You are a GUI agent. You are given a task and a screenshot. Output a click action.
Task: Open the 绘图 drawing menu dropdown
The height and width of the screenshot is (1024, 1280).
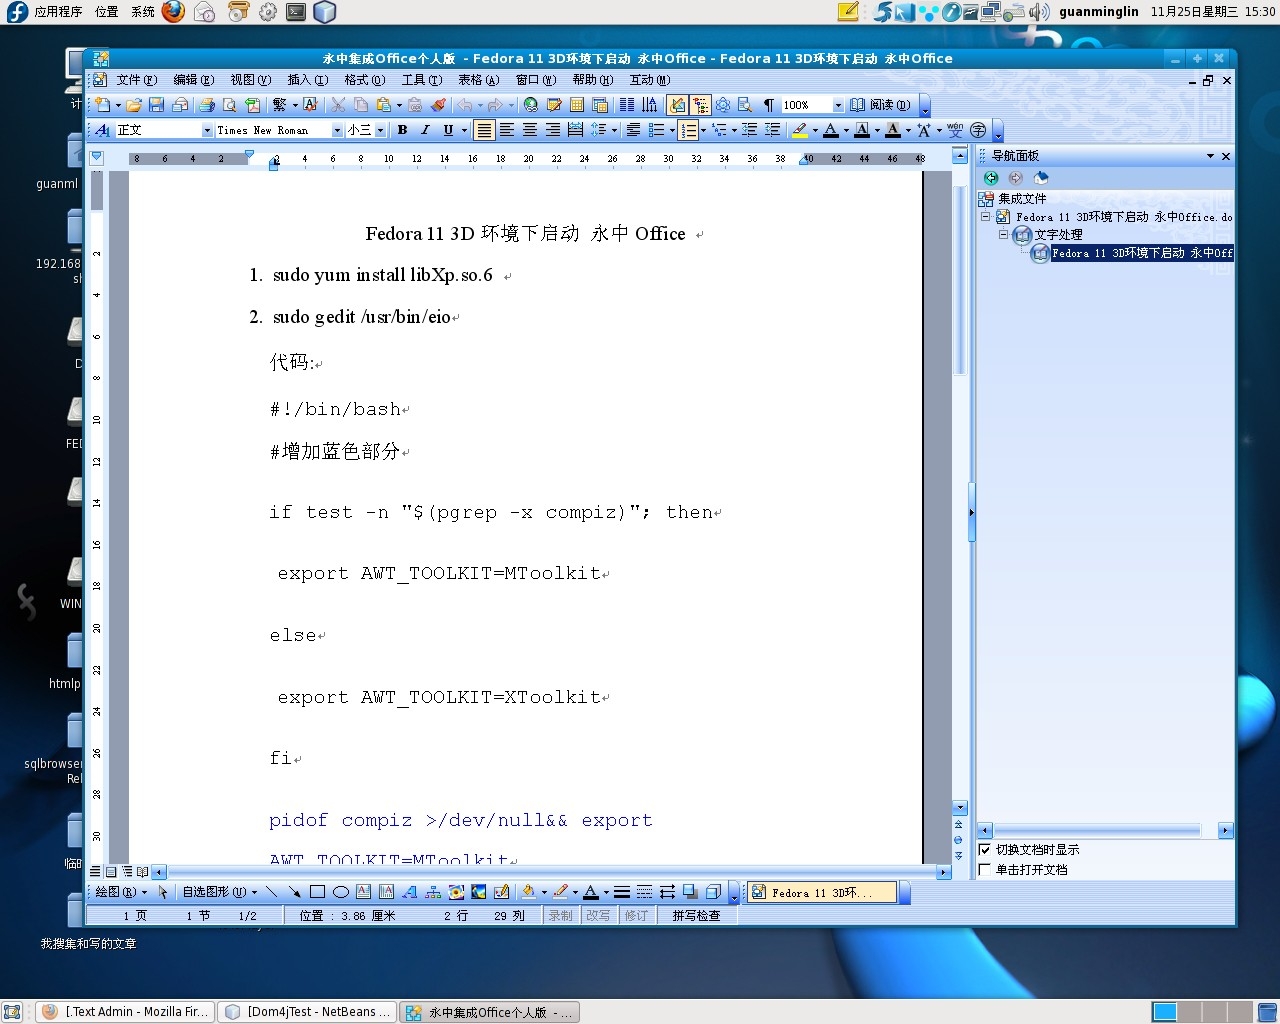(x=120, y=892)
